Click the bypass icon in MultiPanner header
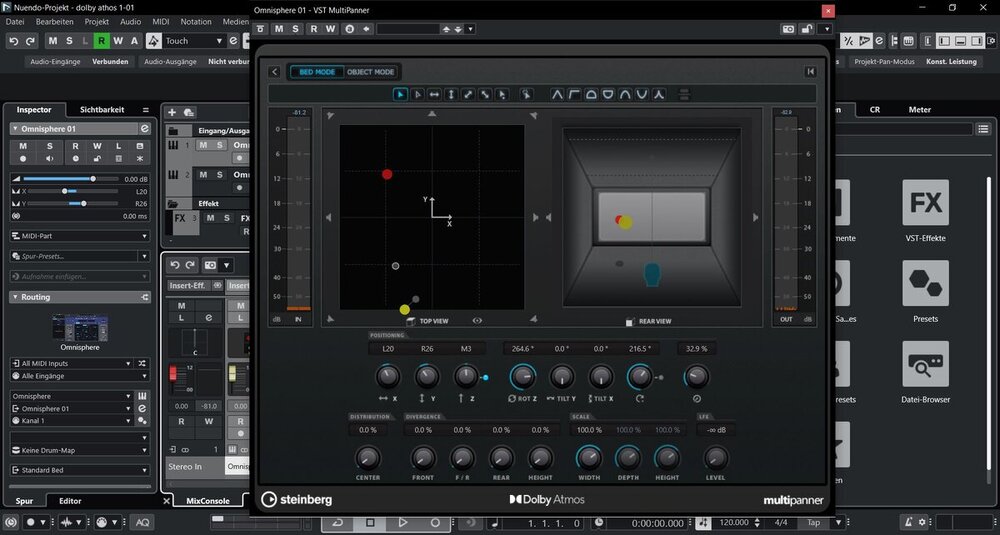 tap(261, 29)
